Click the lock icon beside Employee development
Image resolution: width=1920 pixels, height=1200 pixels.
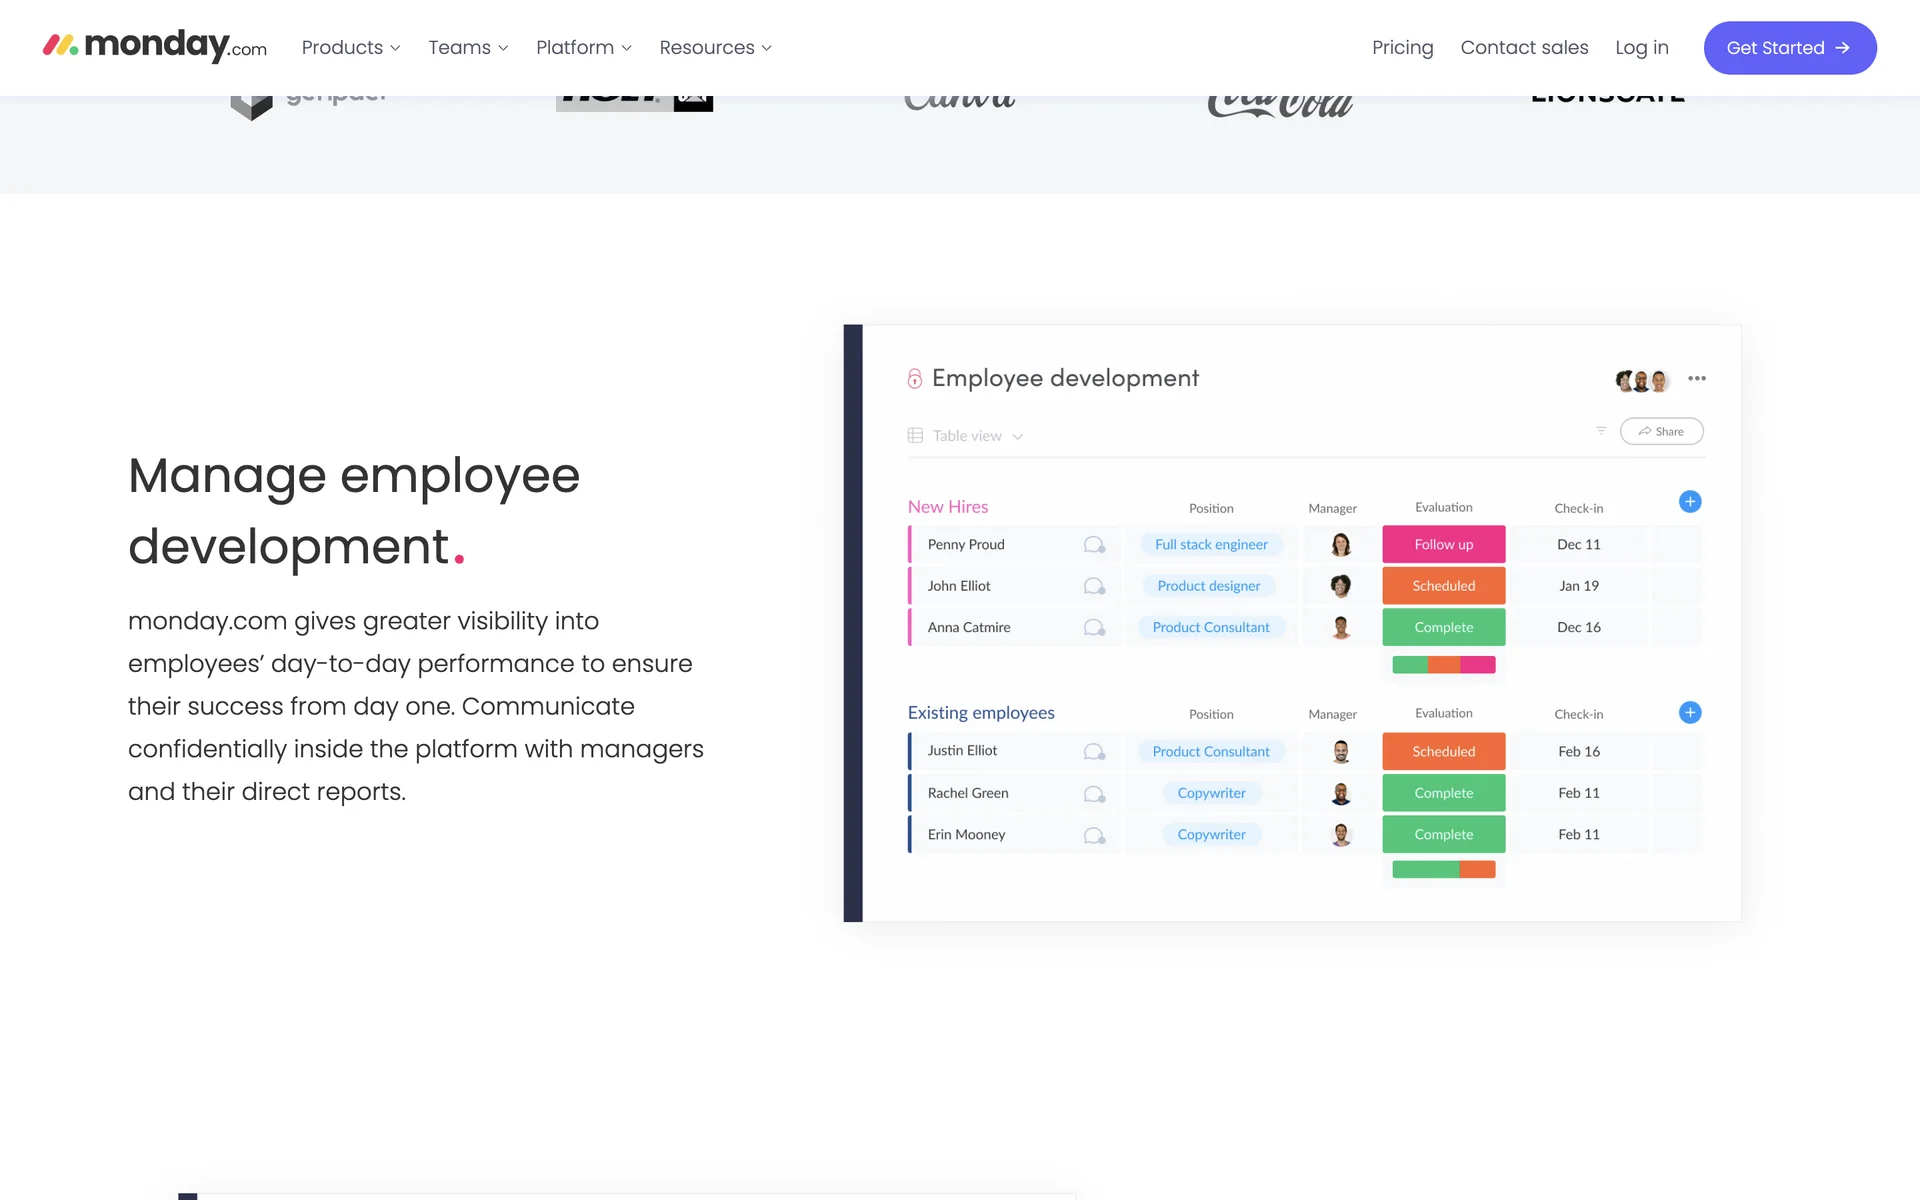914,378
